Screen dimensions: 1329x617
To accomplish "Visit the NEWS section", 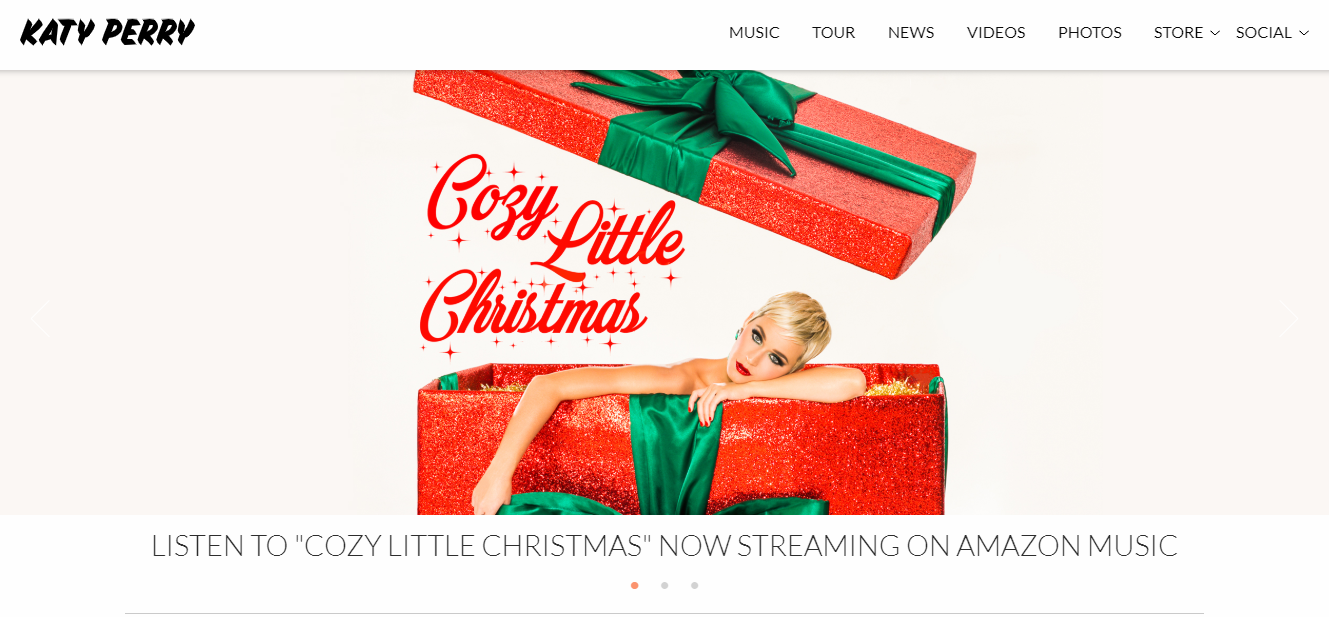I will tap(911, 33).
